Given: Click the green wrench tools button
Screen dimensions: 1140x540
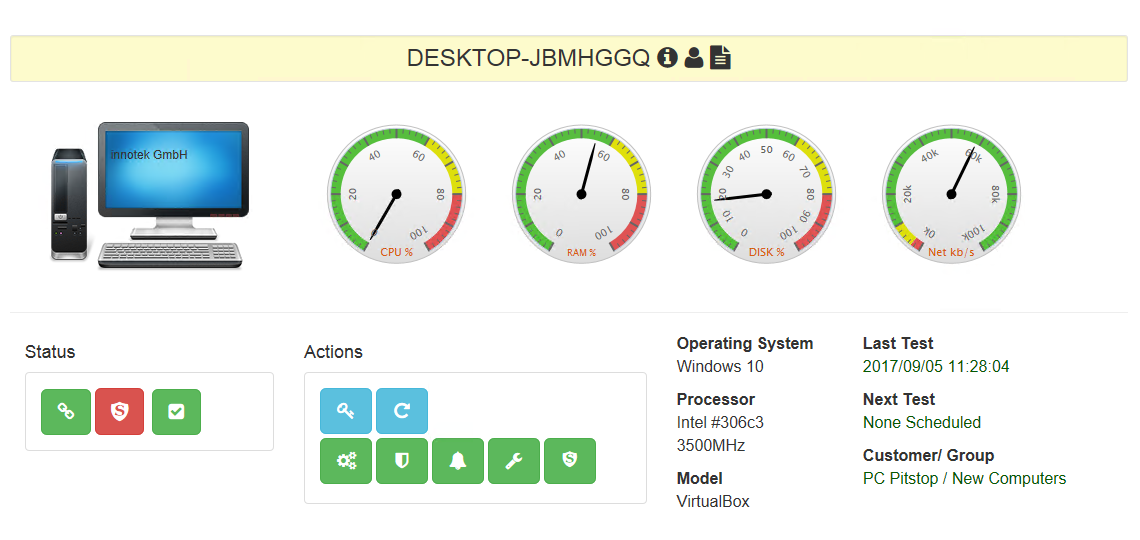Looking at the screenshot, I should coord(514,461).
